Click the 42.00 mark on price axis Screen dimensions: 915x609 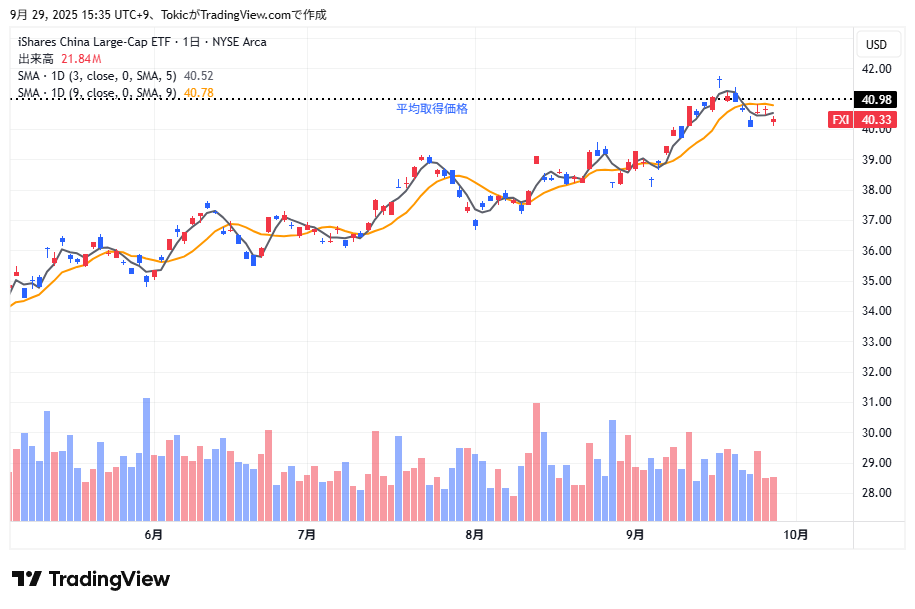coord(877,69)
